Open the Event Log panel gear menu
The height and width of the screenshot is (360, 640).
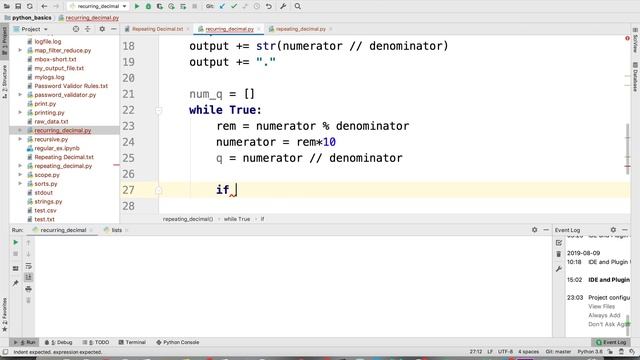(613, 230)
